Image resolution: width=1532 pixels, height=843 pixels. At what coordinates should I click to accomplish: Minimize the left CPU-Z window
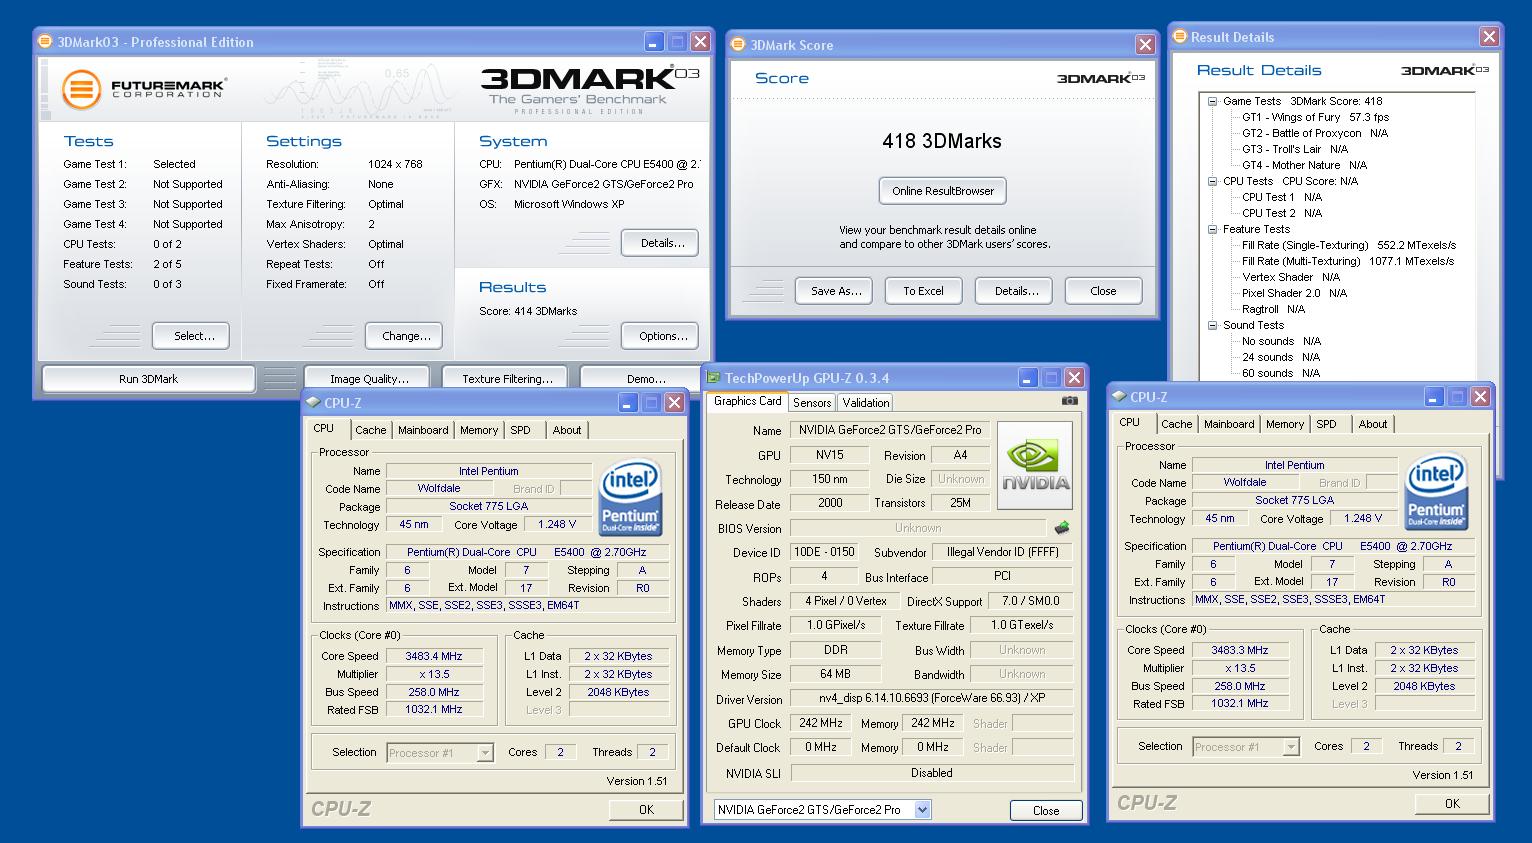coord(628,403)
